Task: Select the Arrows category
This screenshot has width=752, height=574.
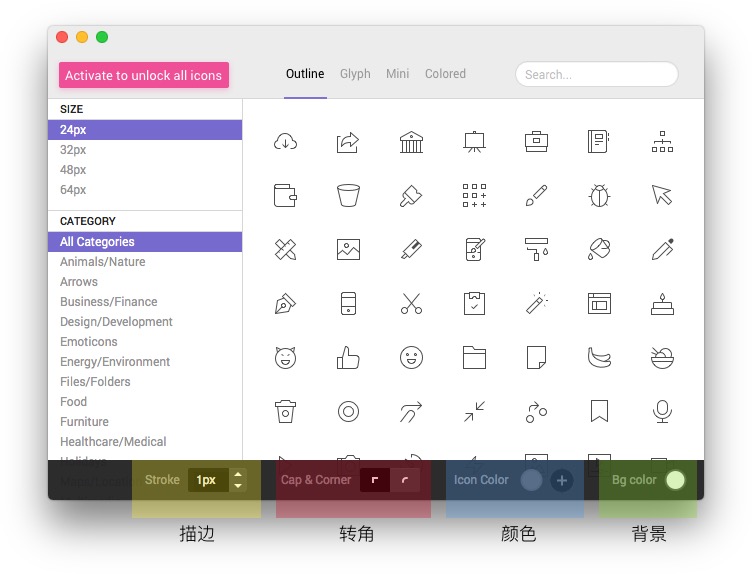Action: 145,282
